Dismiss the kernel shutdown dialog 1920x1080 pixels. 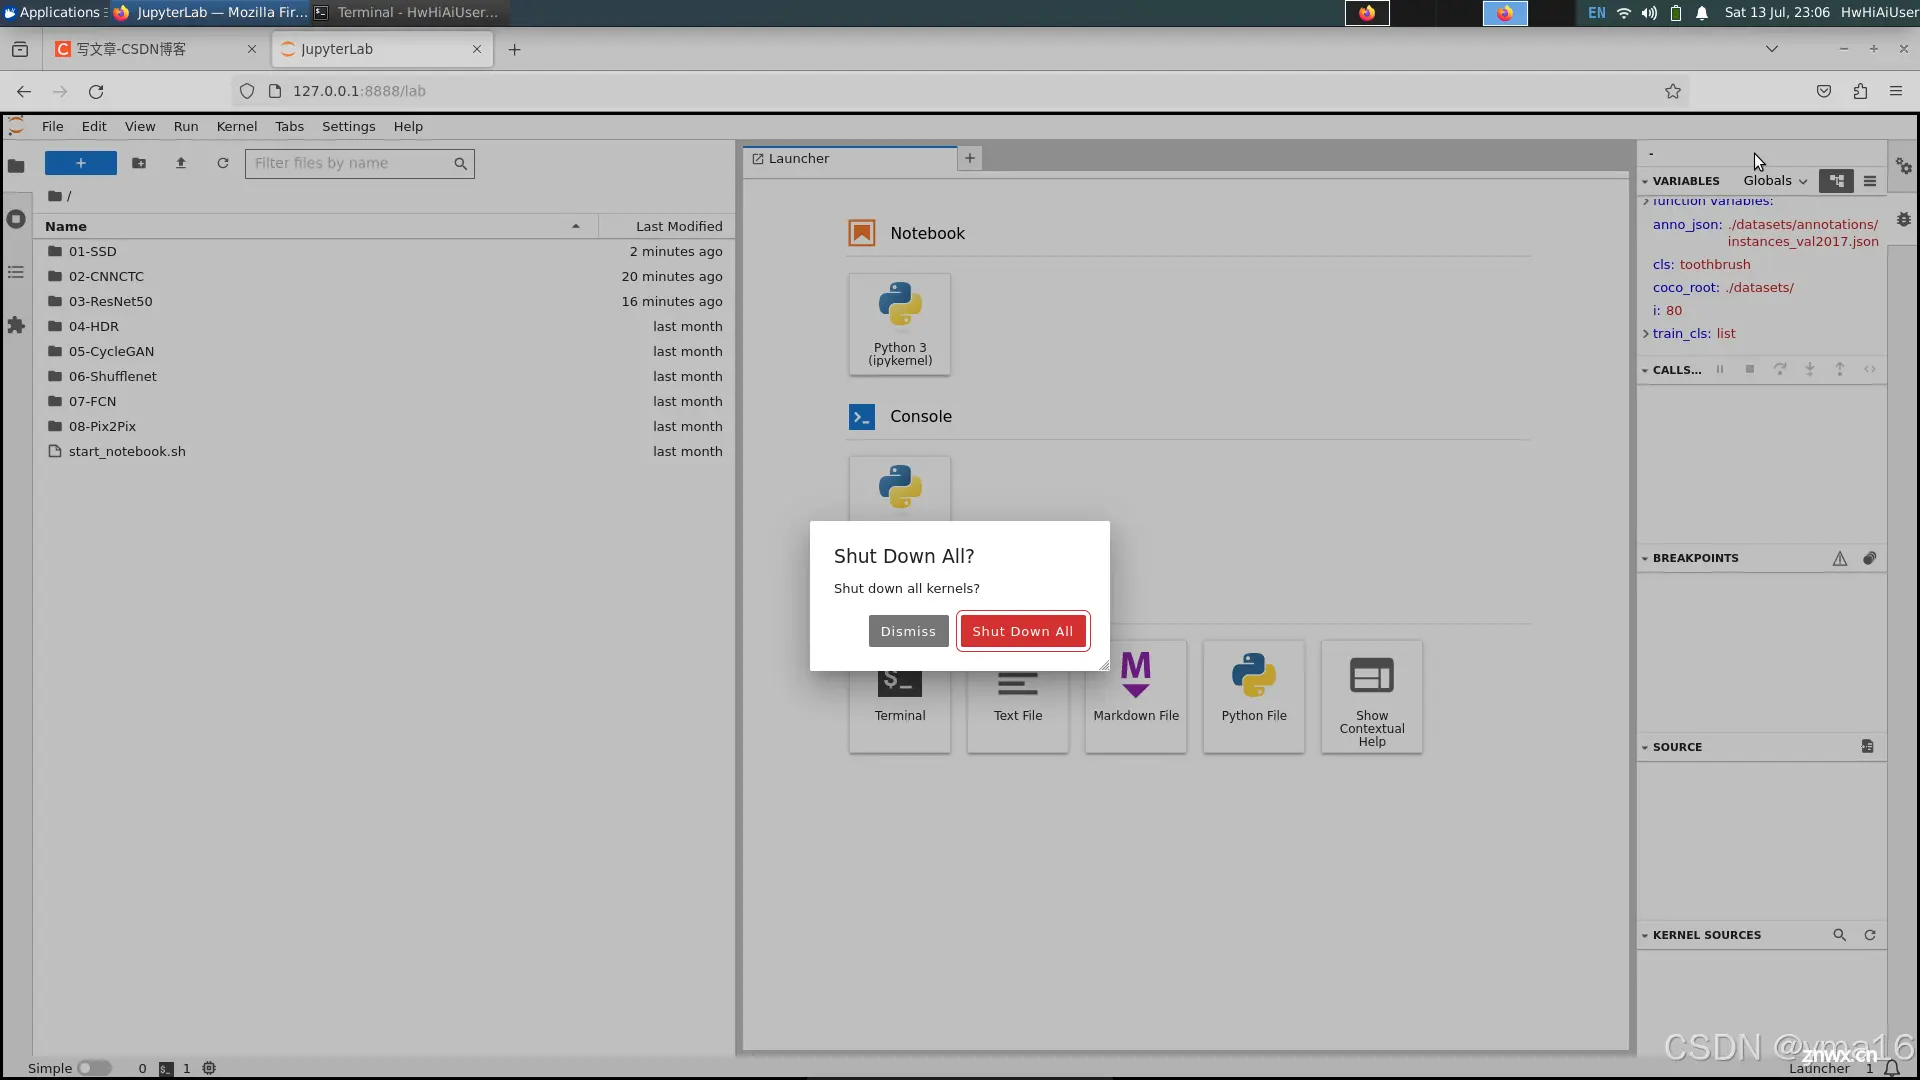point(907,630)
